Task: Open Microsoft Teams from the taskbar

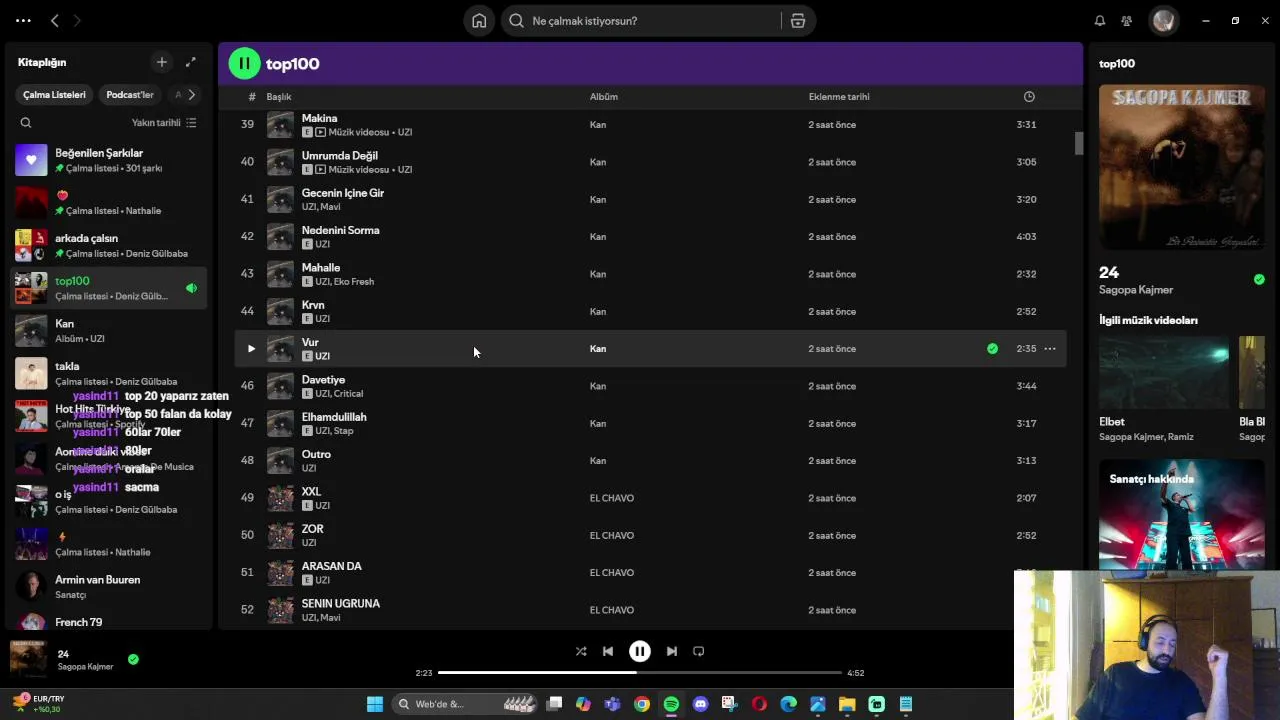Action: (x=613, y=704)
